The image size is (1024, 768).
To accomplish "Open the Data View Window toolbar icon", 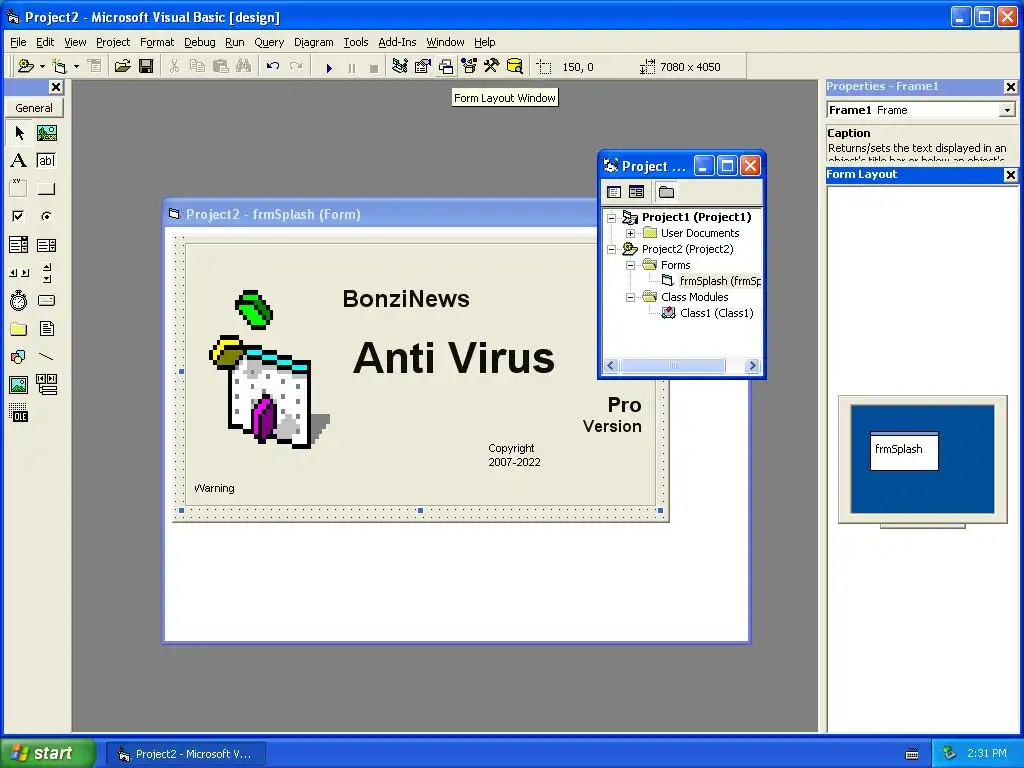I will pos(515,66).
